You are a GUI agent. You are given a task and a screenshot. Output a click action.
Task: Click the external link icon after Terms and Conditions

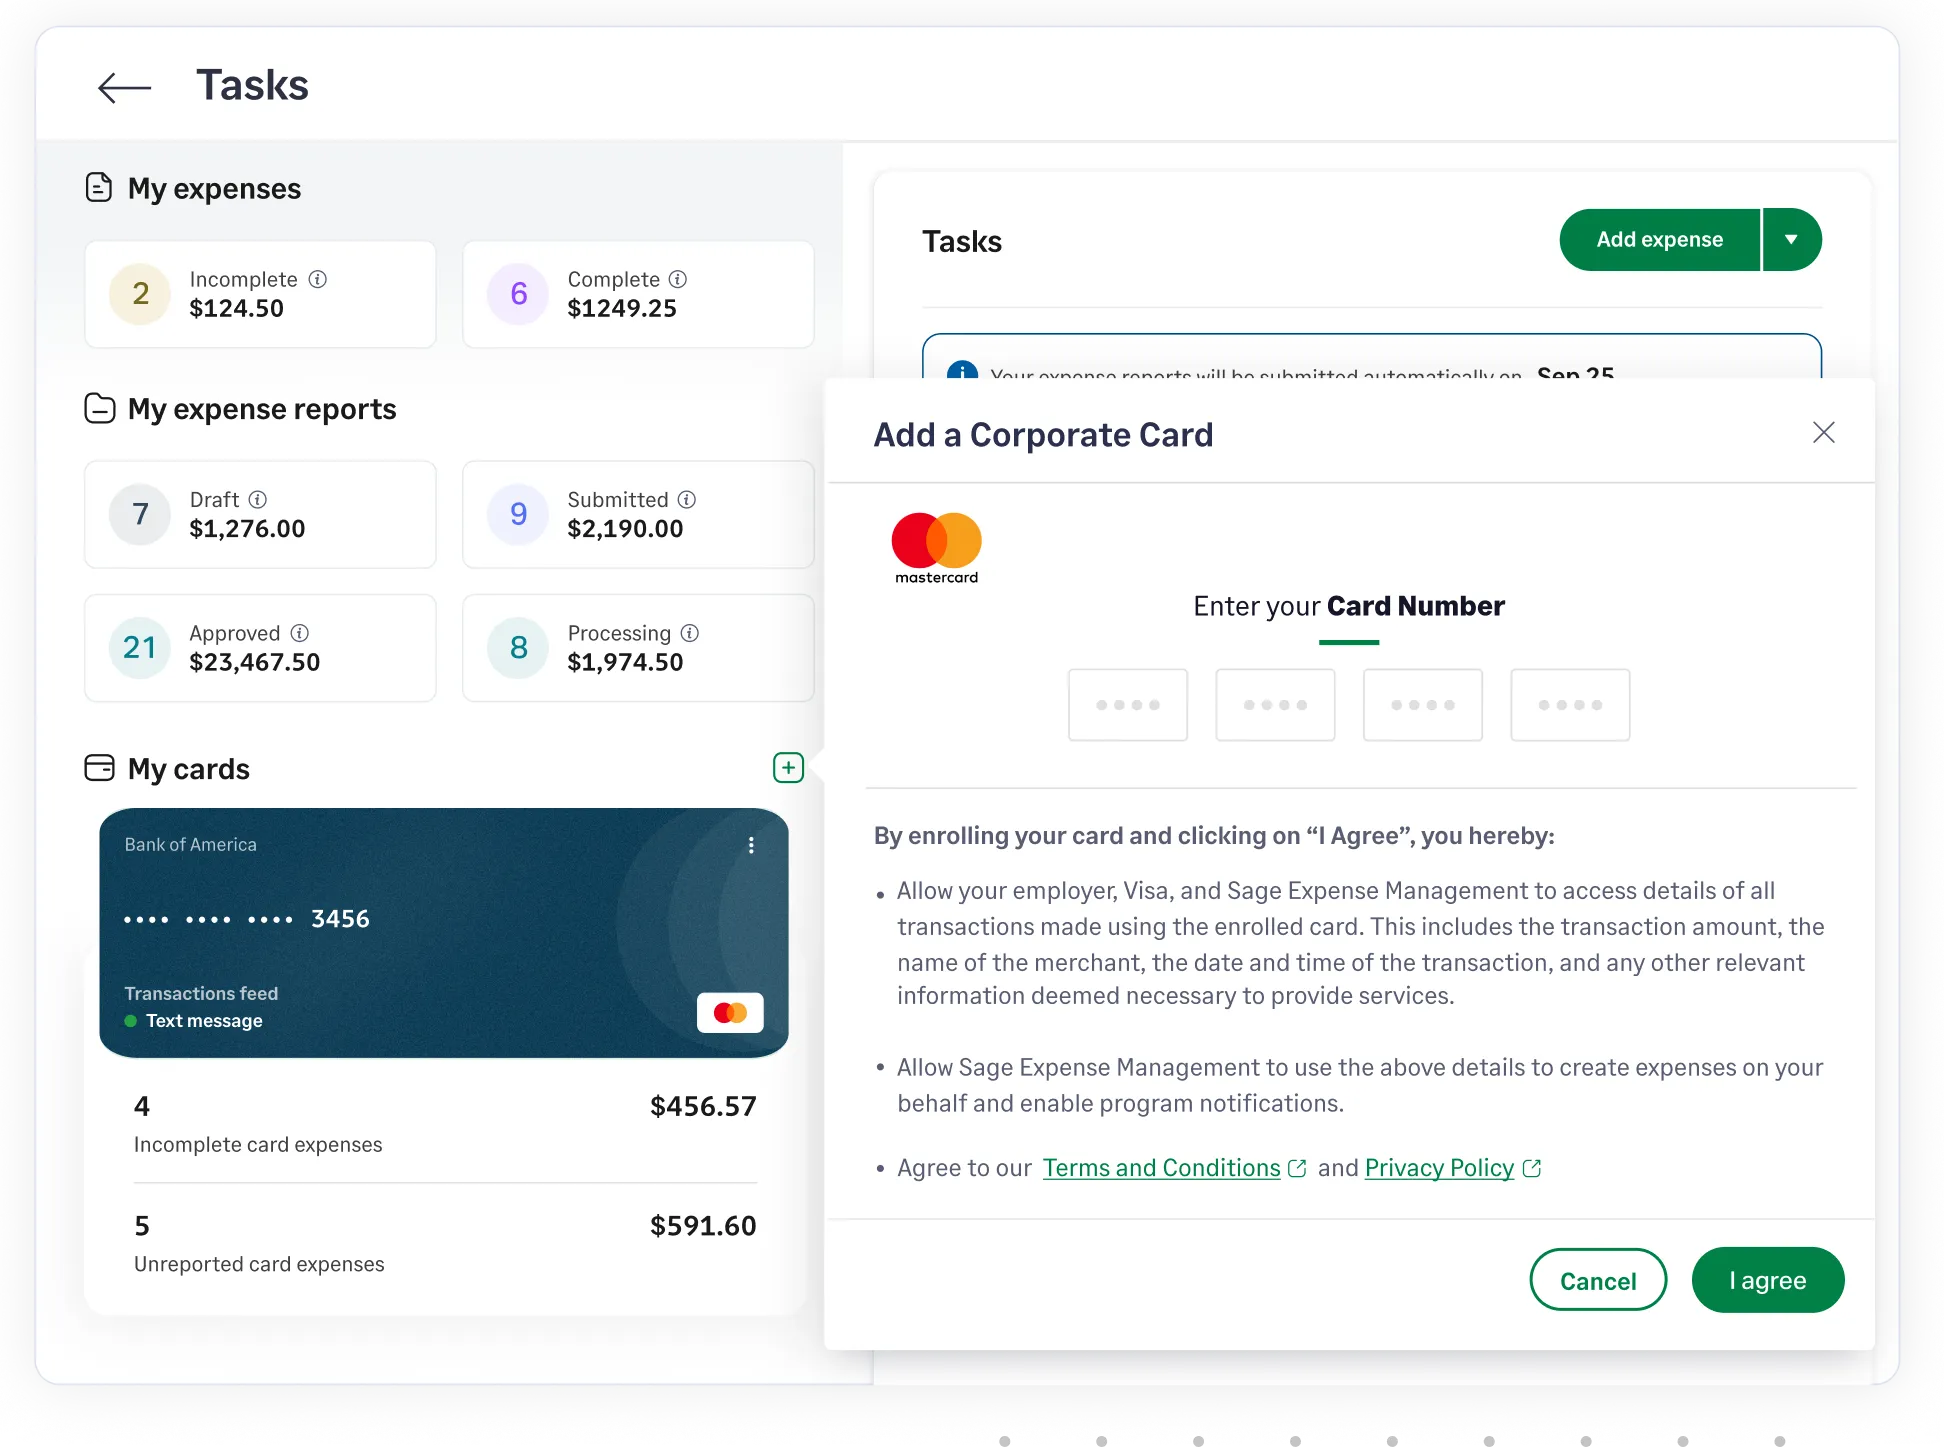(1298, 1167)
